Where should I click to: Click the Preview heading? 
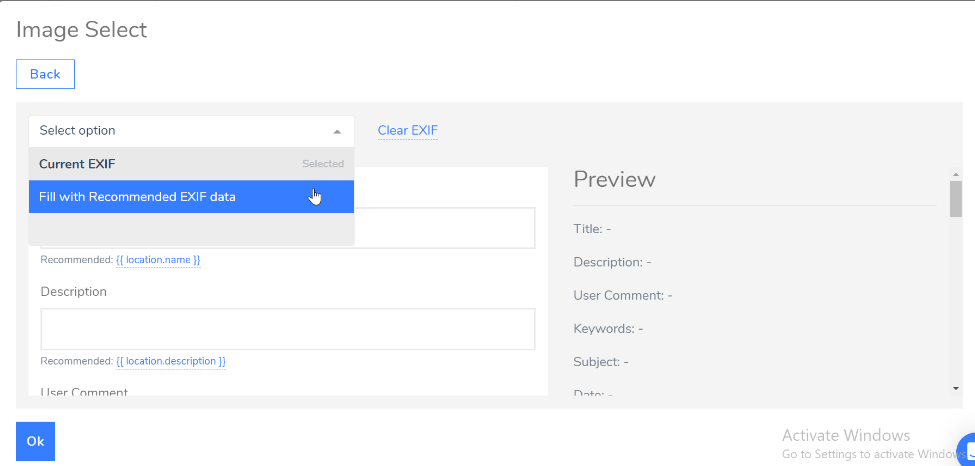click(614, 180)
